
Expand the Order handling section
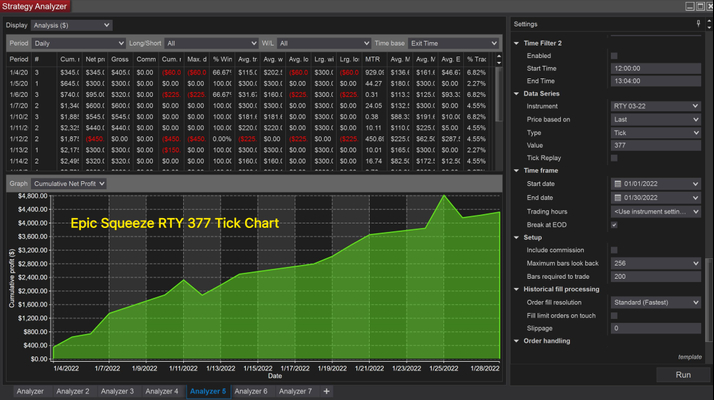tap(517, 341)
